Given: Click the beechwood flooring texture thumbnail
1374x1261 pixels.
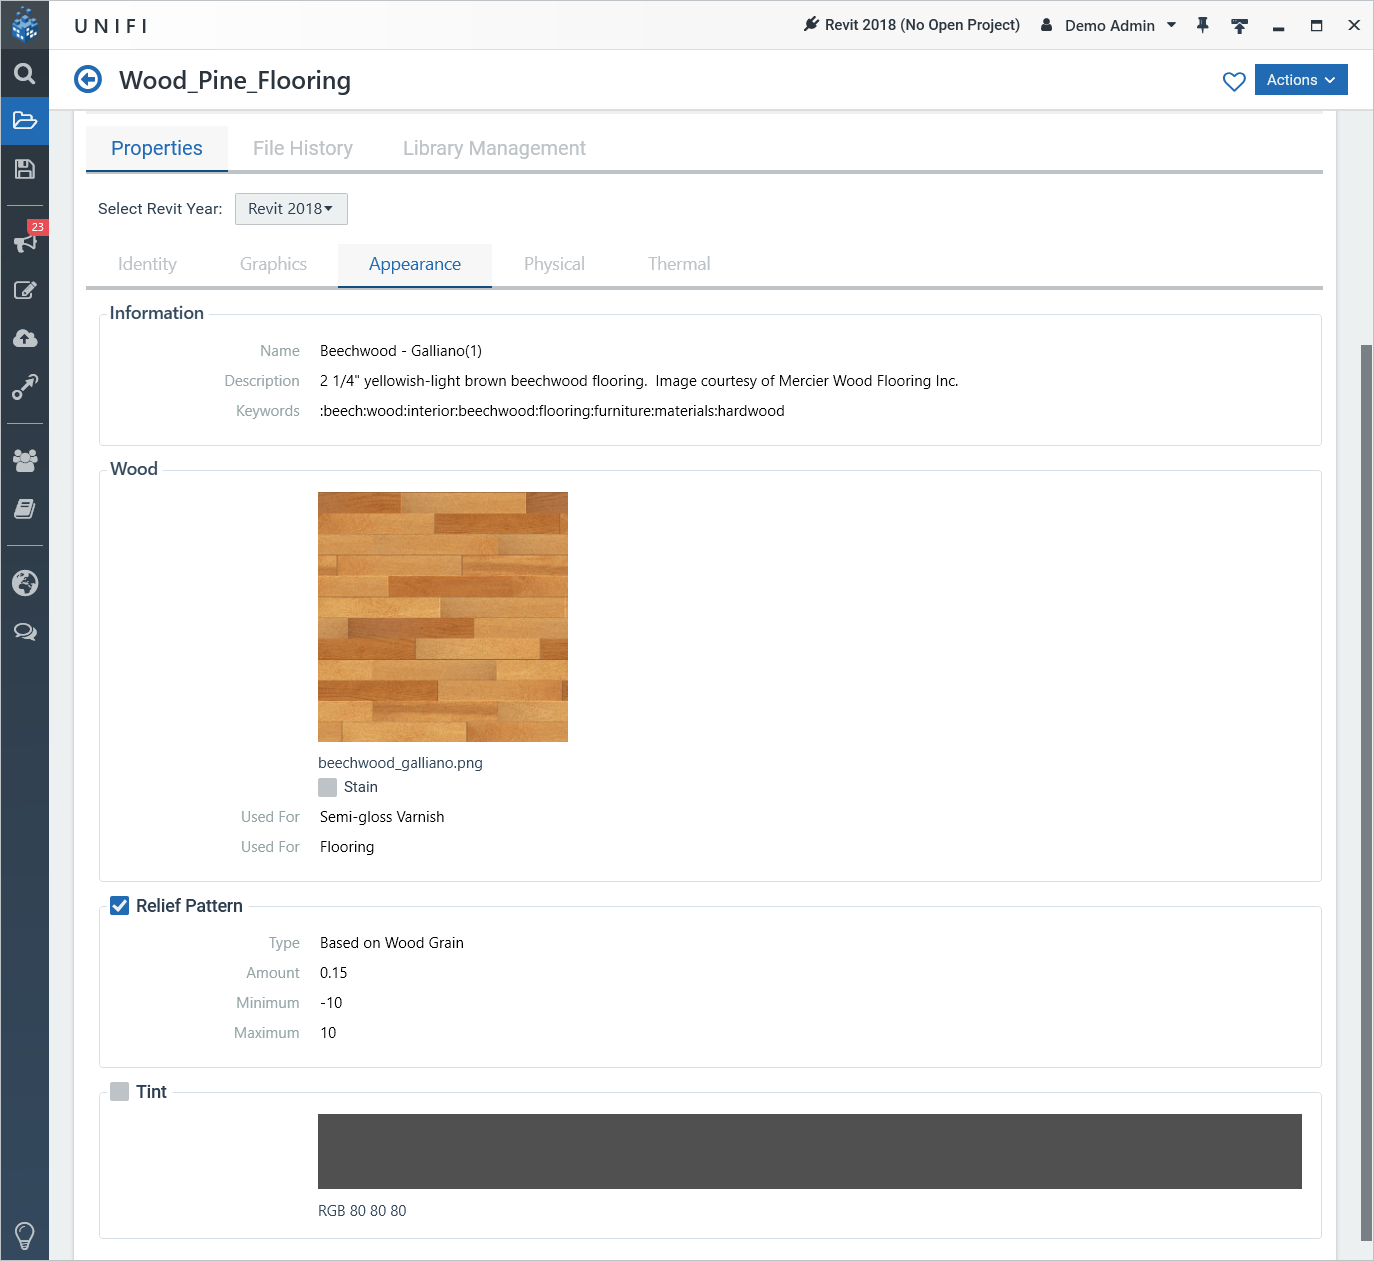Looking at the screenshot, I should click(x=443, y=617).
